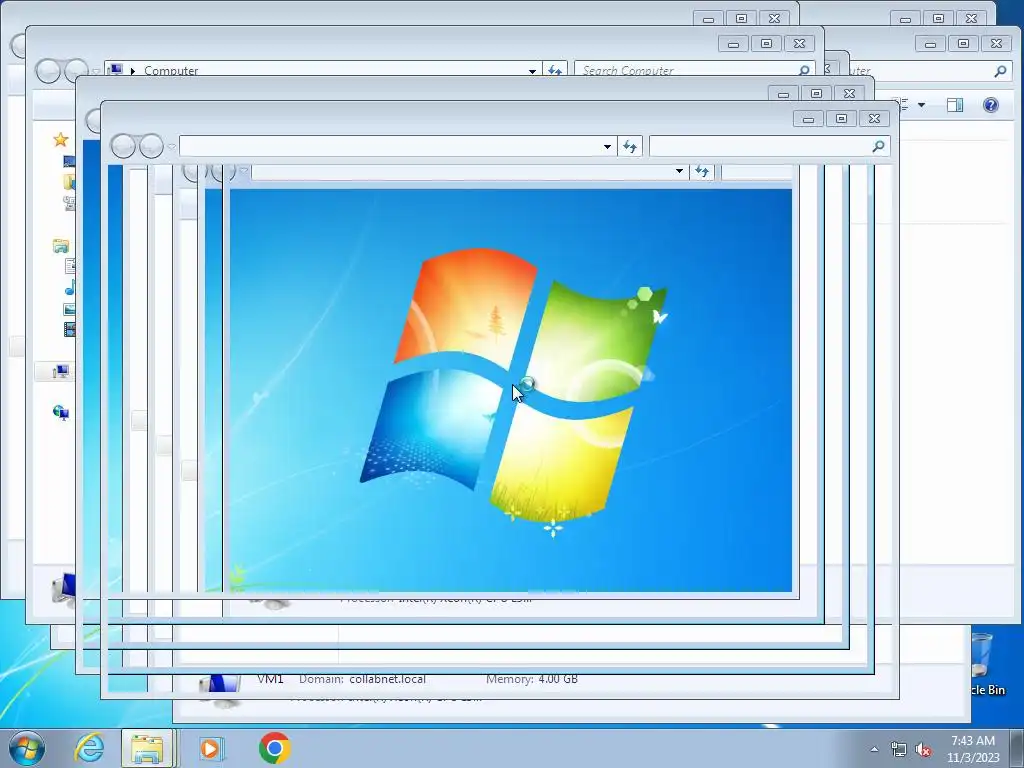Open the frontmost window's address bar dropdown
Viewport: 1024px width, 768px height.
(x=607, y=146)
